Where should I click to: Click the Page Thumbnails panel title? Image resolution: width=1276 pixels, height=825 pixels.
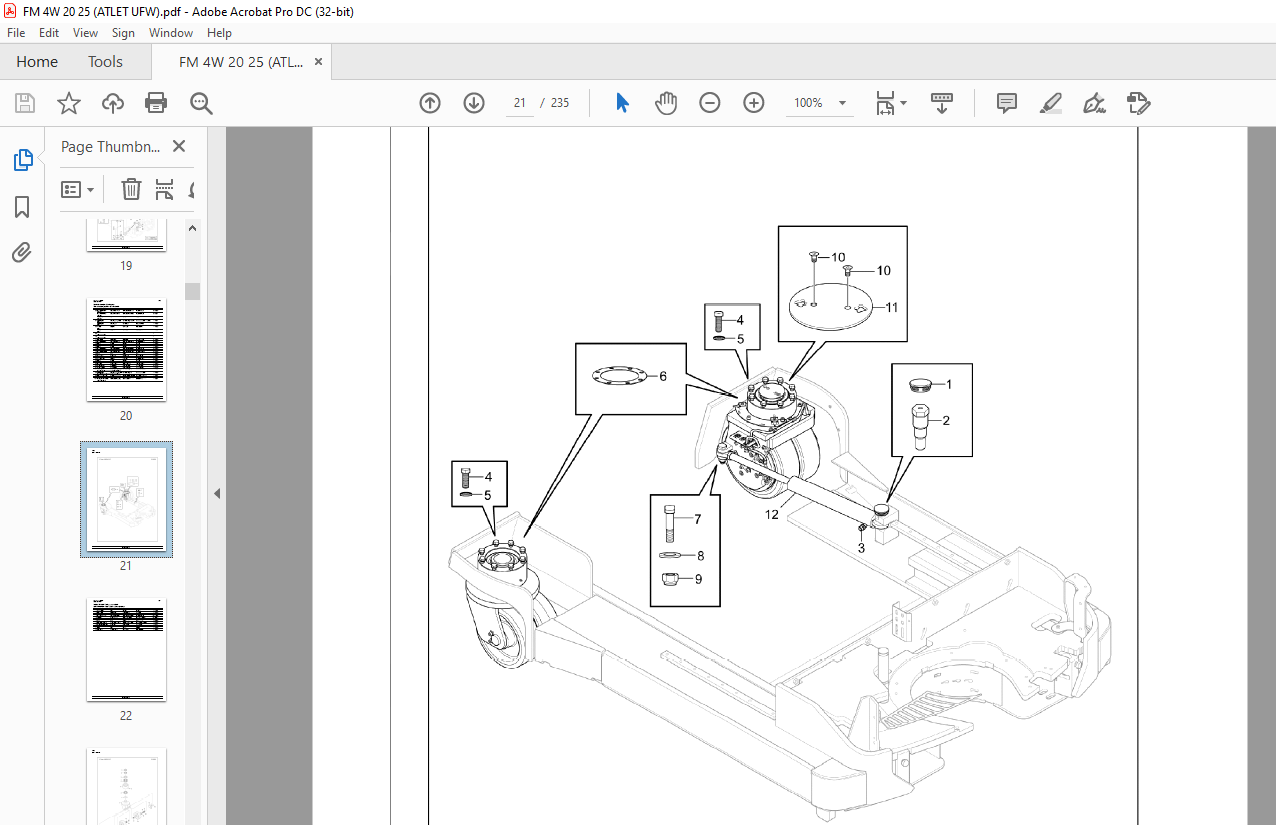110,146
